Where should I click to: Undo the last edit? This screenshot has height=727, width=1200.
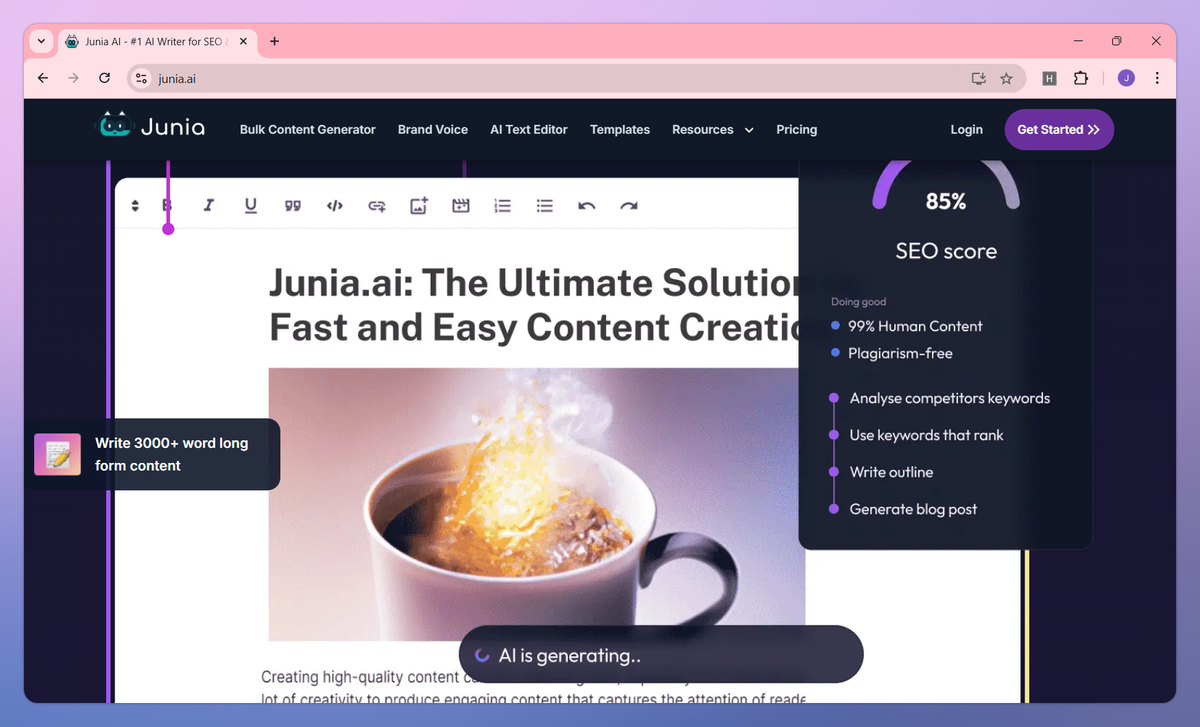587,206
